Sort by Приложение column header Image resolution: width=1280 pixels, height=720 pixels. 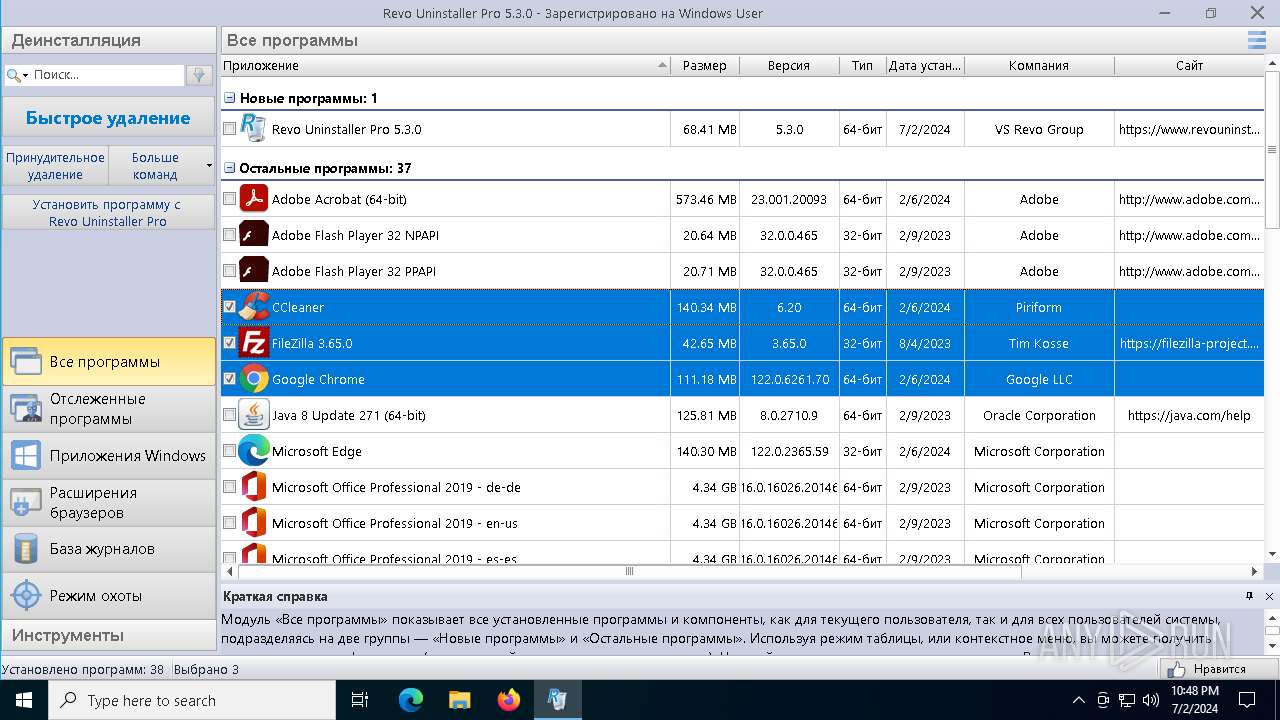pyautogui.click(x=445, y=66)
